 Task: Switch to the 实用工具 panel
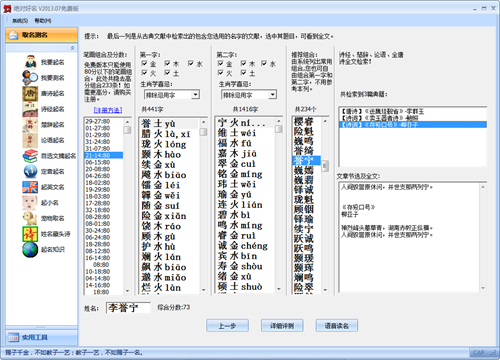(42, 338)
